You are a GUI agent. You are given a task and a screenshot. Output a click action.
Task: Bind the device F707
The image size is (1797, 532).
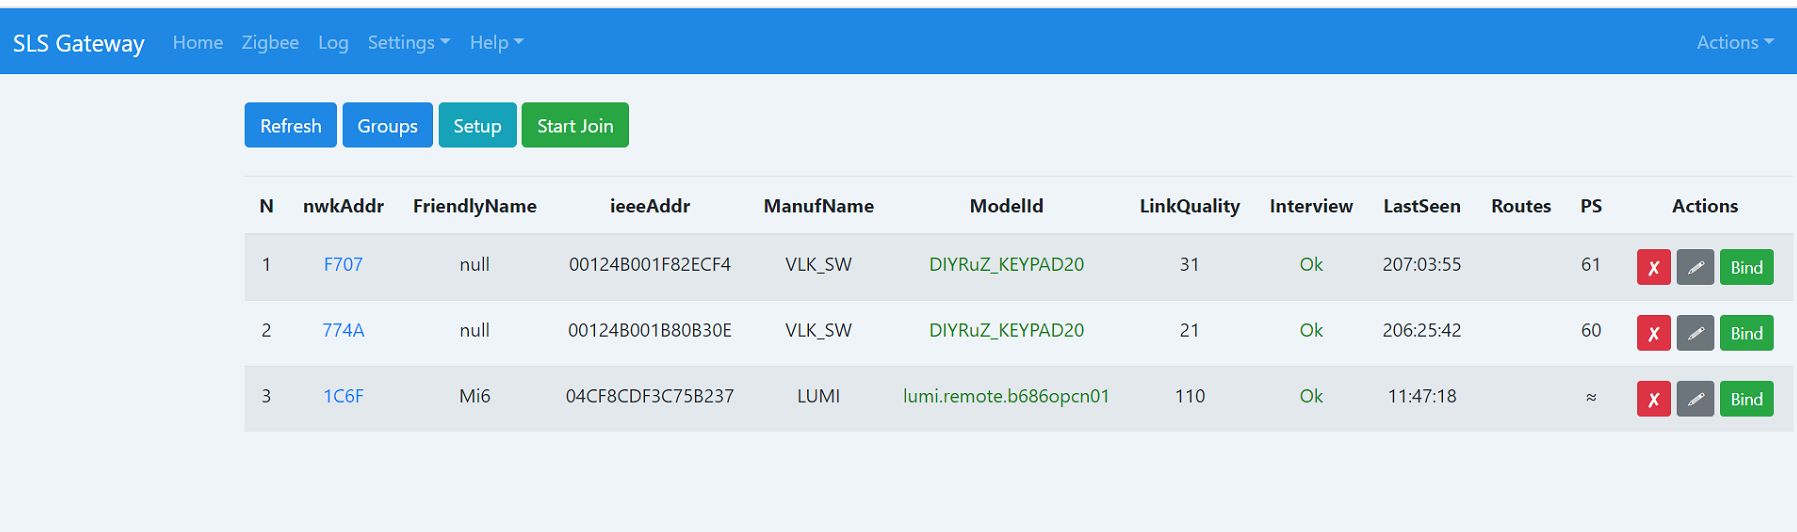click(1746, 267)
